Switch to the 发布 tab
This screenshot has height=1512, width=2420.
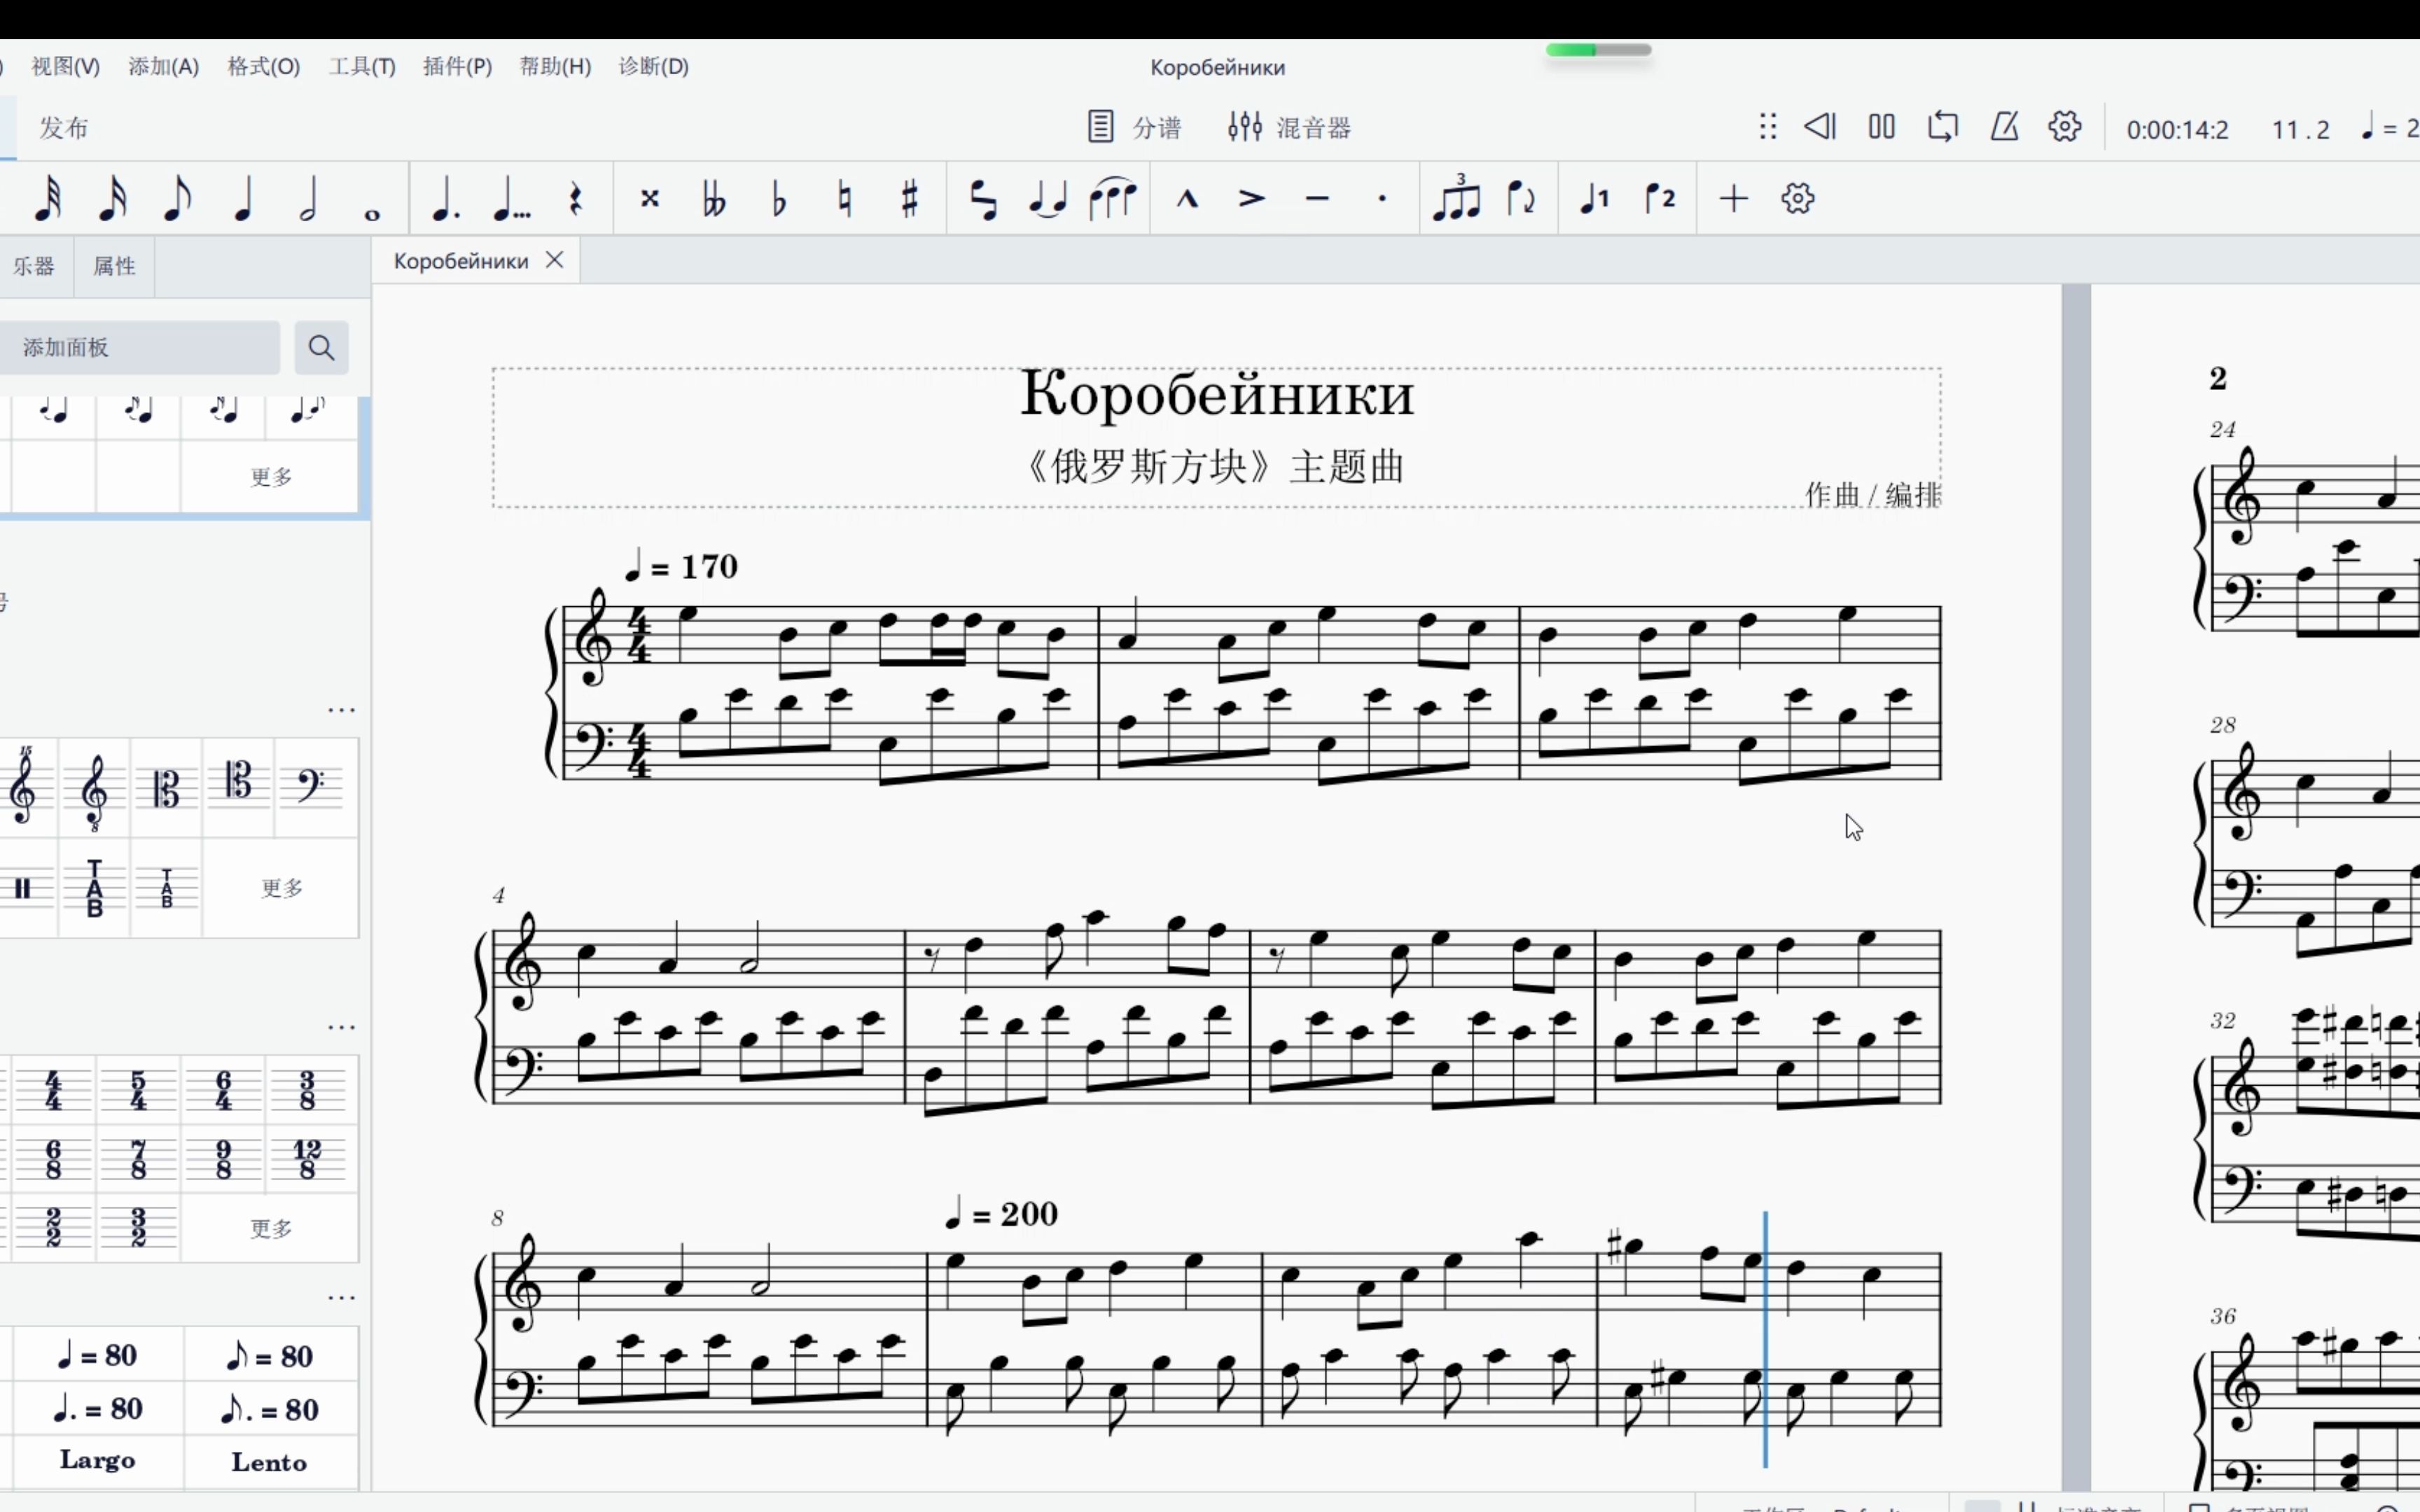[64, 127]
